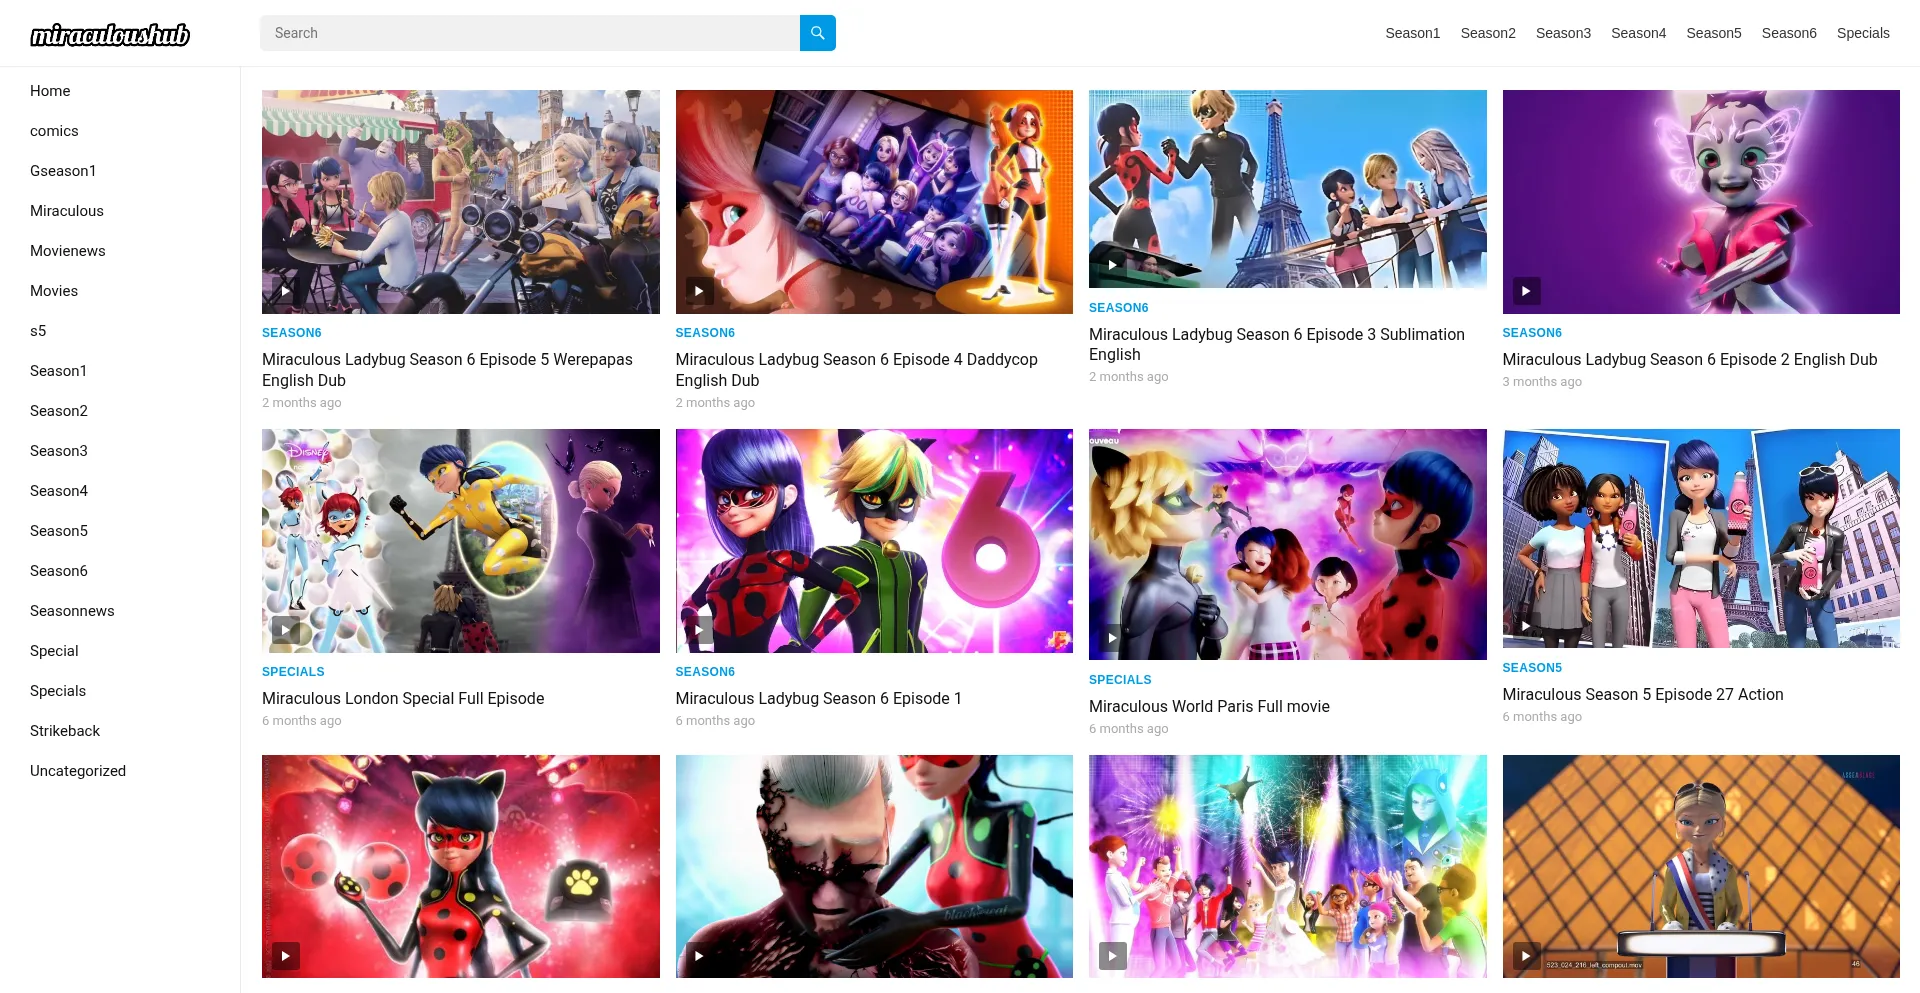Open the Season 6 Episode 1 thumbnail
This screenshot has height=993, width=1920.
[874, 541]
